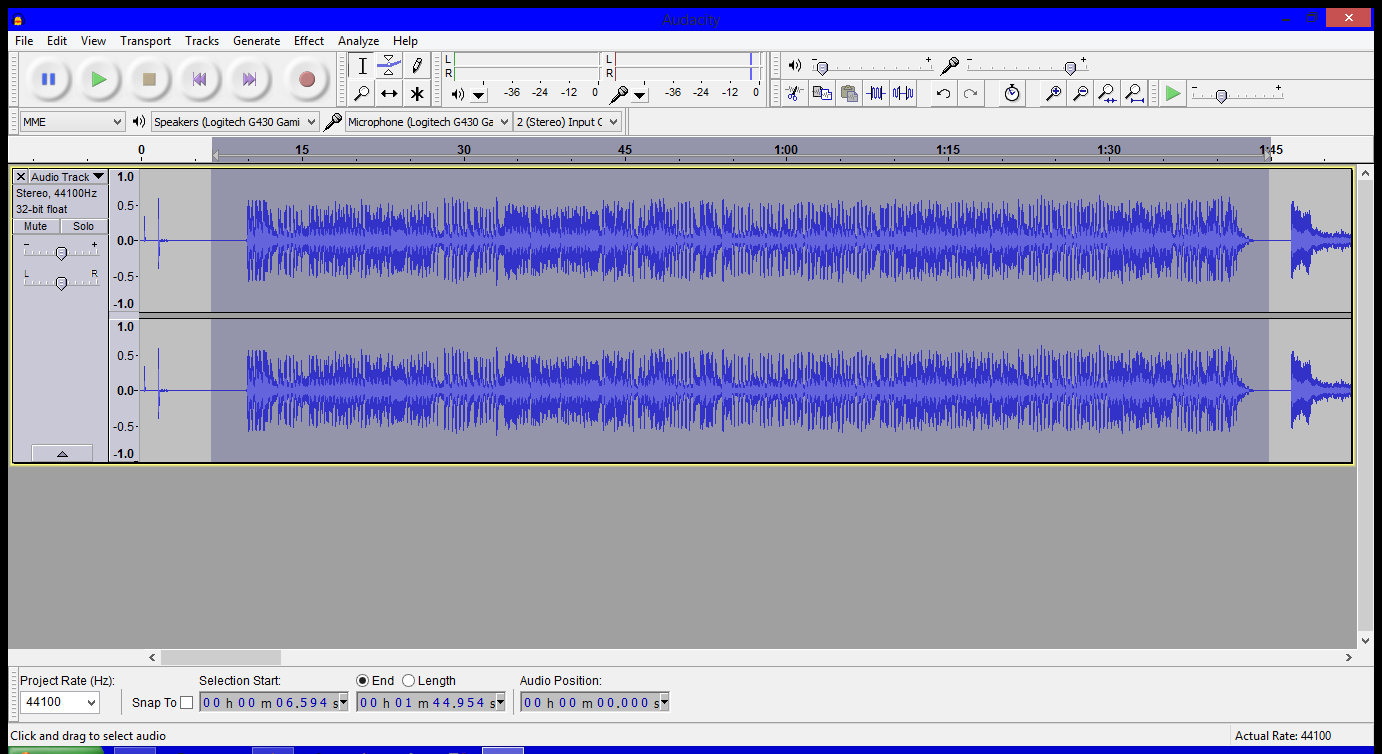Open the Speakers output device dropdown
The width and height of the screenshot is (1382, 754).
pyautogui.click(x=235, y=121)
